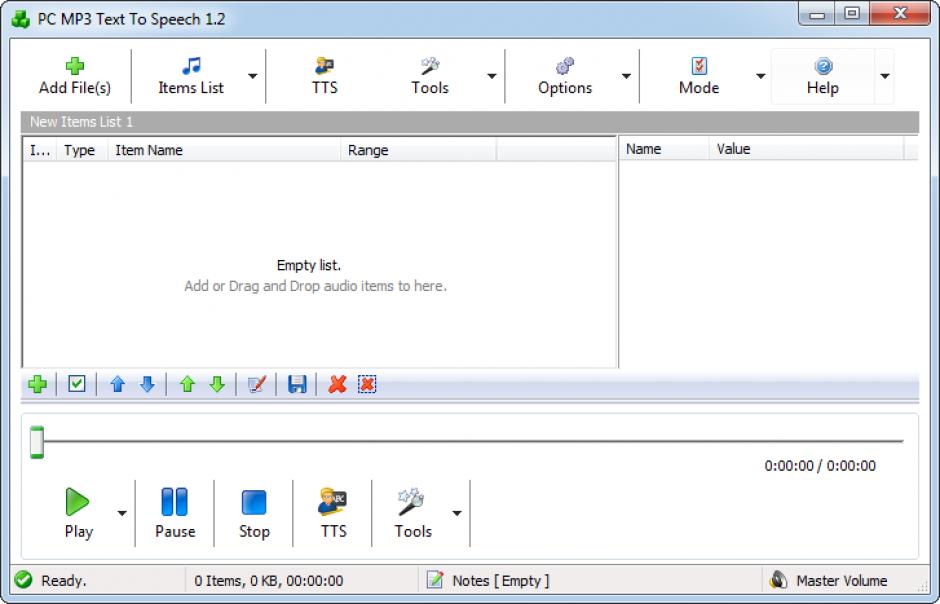Stop playback with the Stop button
The image size is (940, 604).
tap(254, 513)
